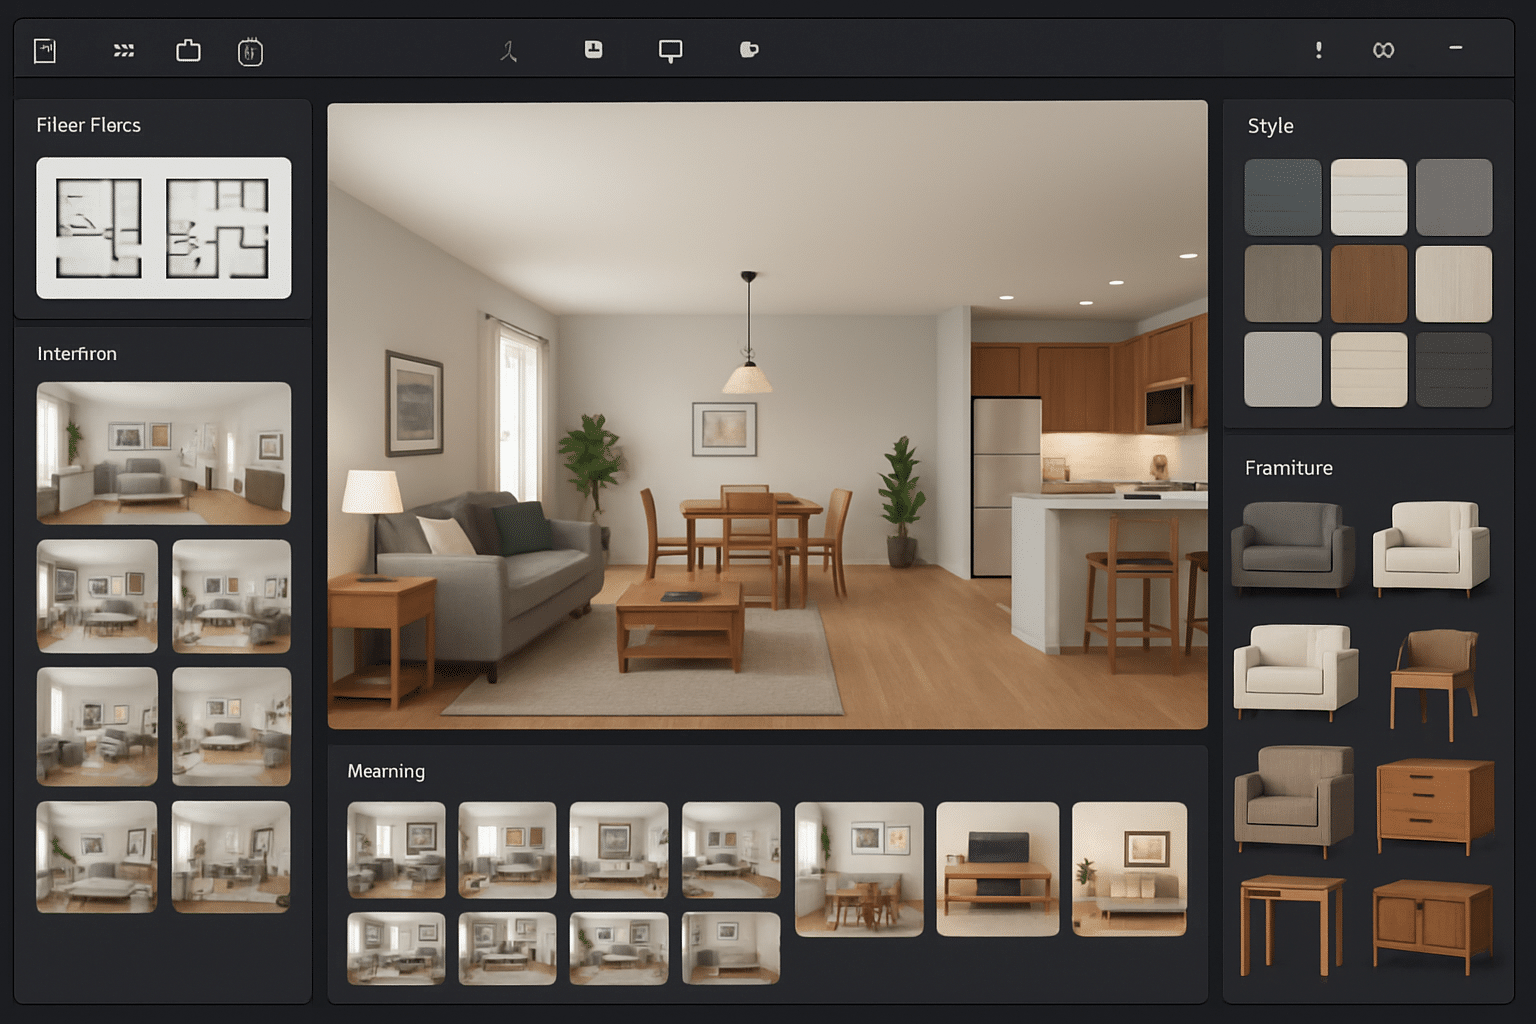Choose the taupe brown-gray Style swatch
Image resolution: width=1536 pixels, height=1024 pixels.
point(1283,284)
